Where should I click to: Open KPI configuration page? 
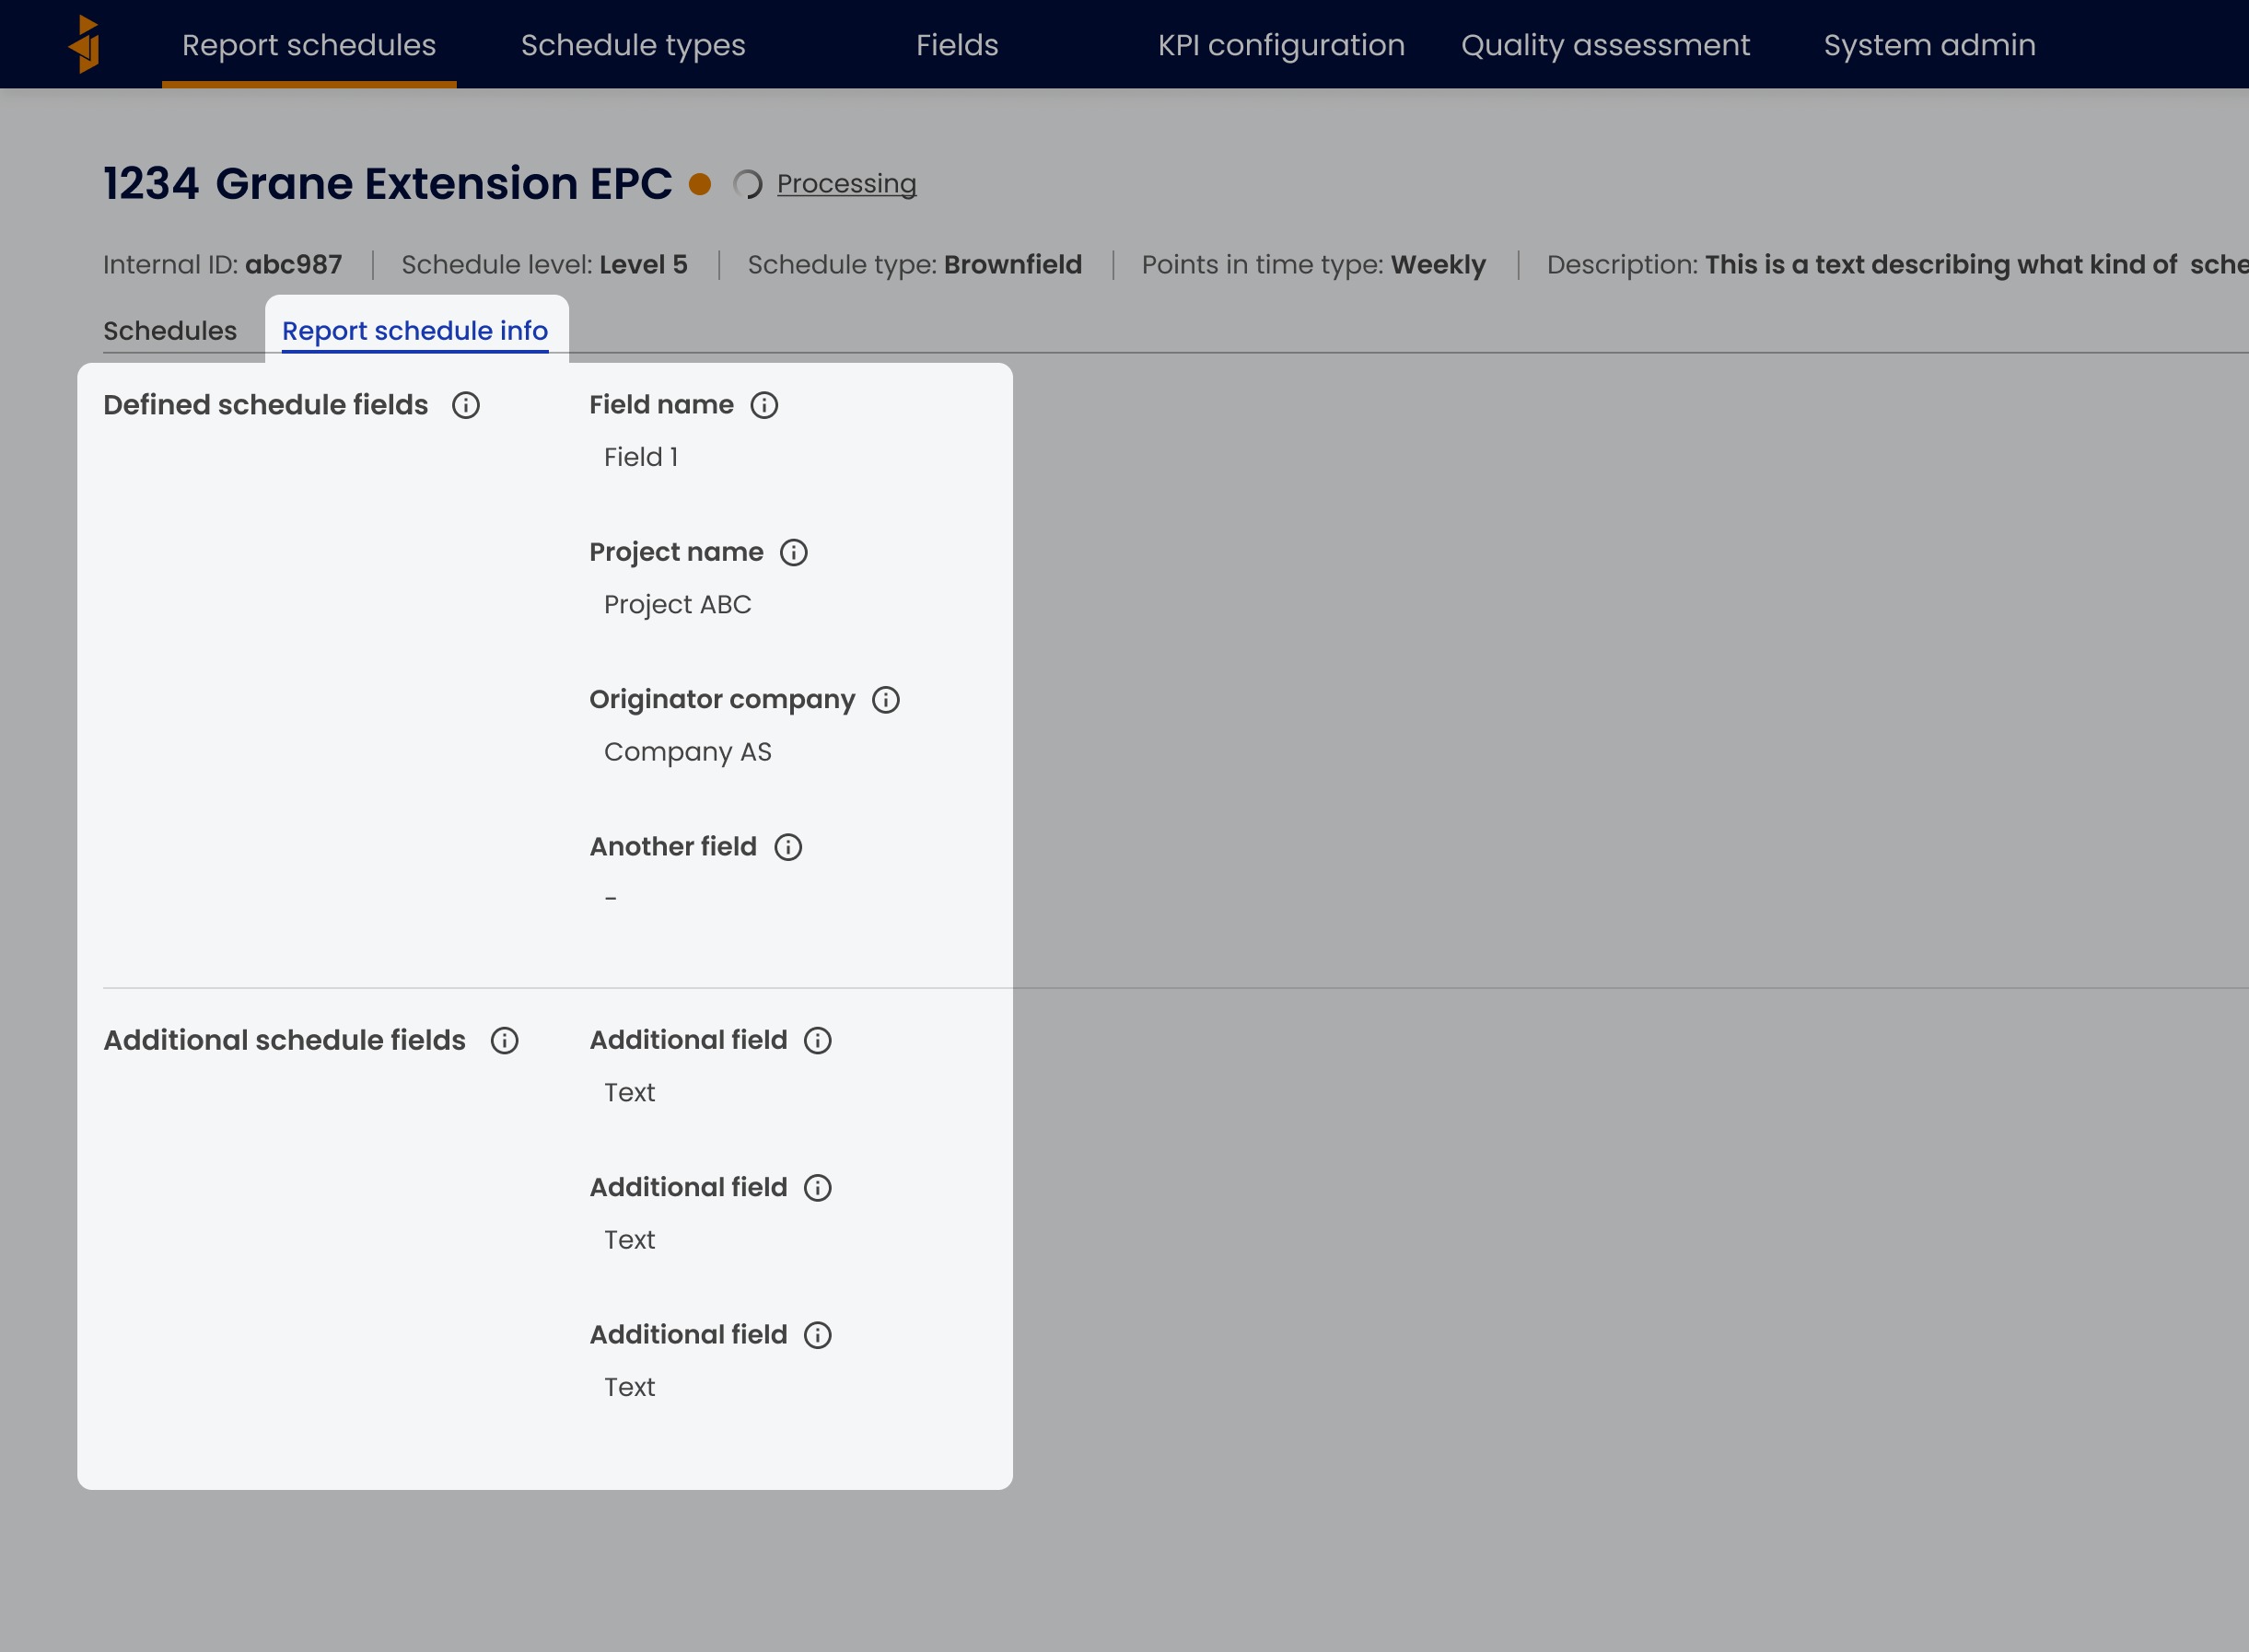[1281, 45]
